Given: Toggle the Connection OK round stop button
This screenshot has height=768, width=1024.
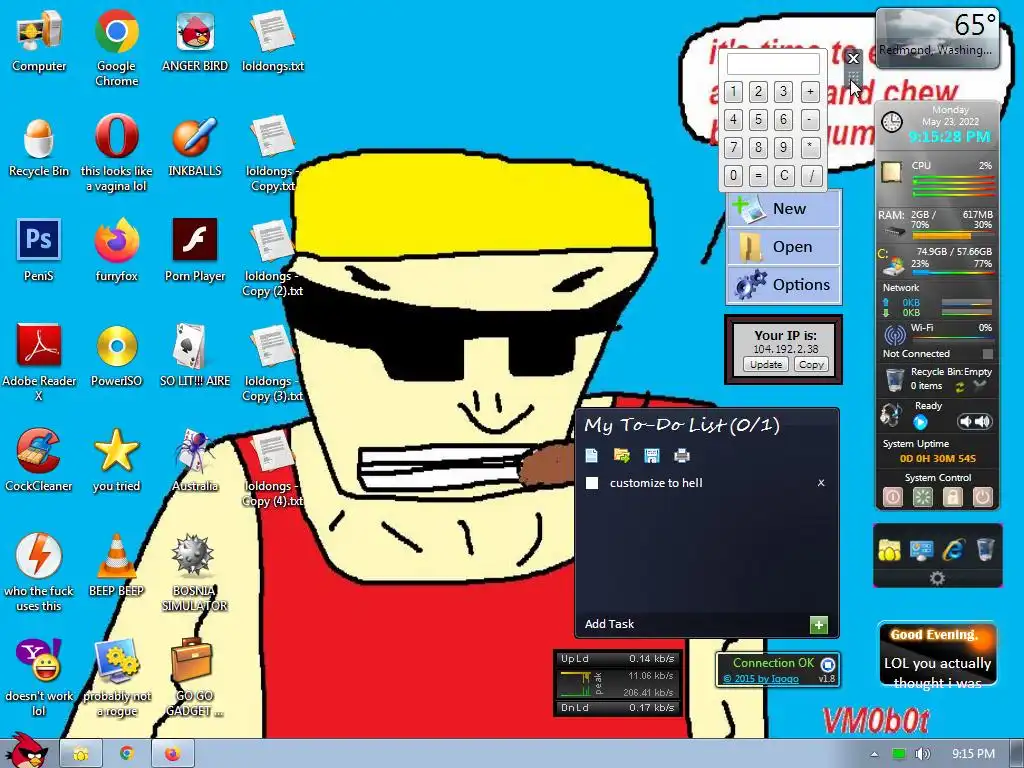Looking at the screenshot, I should click(x=827, y=665).
